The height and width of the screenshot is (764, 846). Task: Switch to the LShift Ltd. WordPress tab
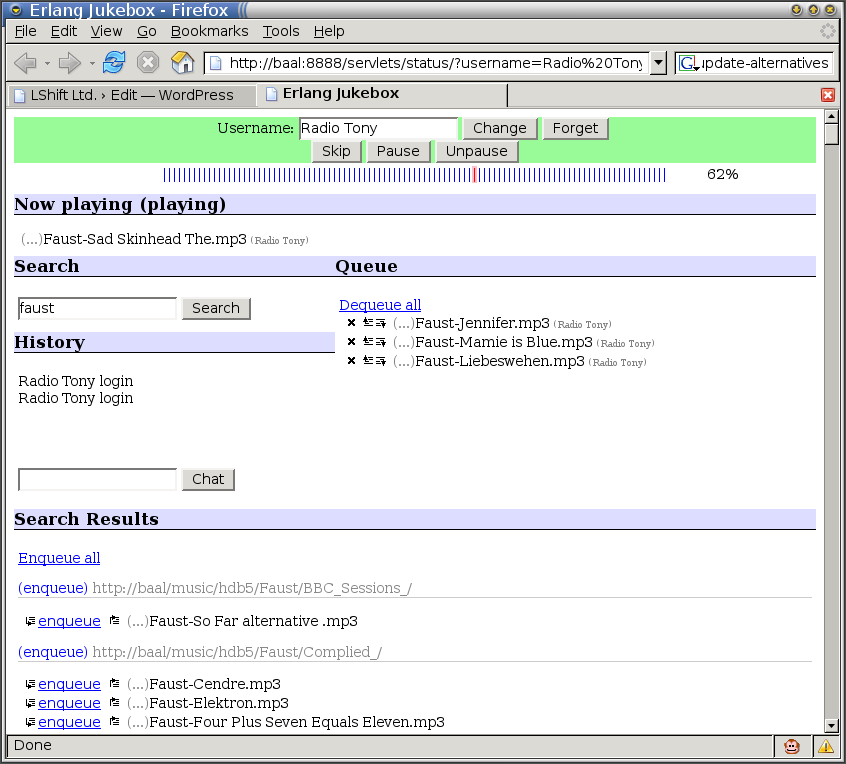(x=130, y=95)
